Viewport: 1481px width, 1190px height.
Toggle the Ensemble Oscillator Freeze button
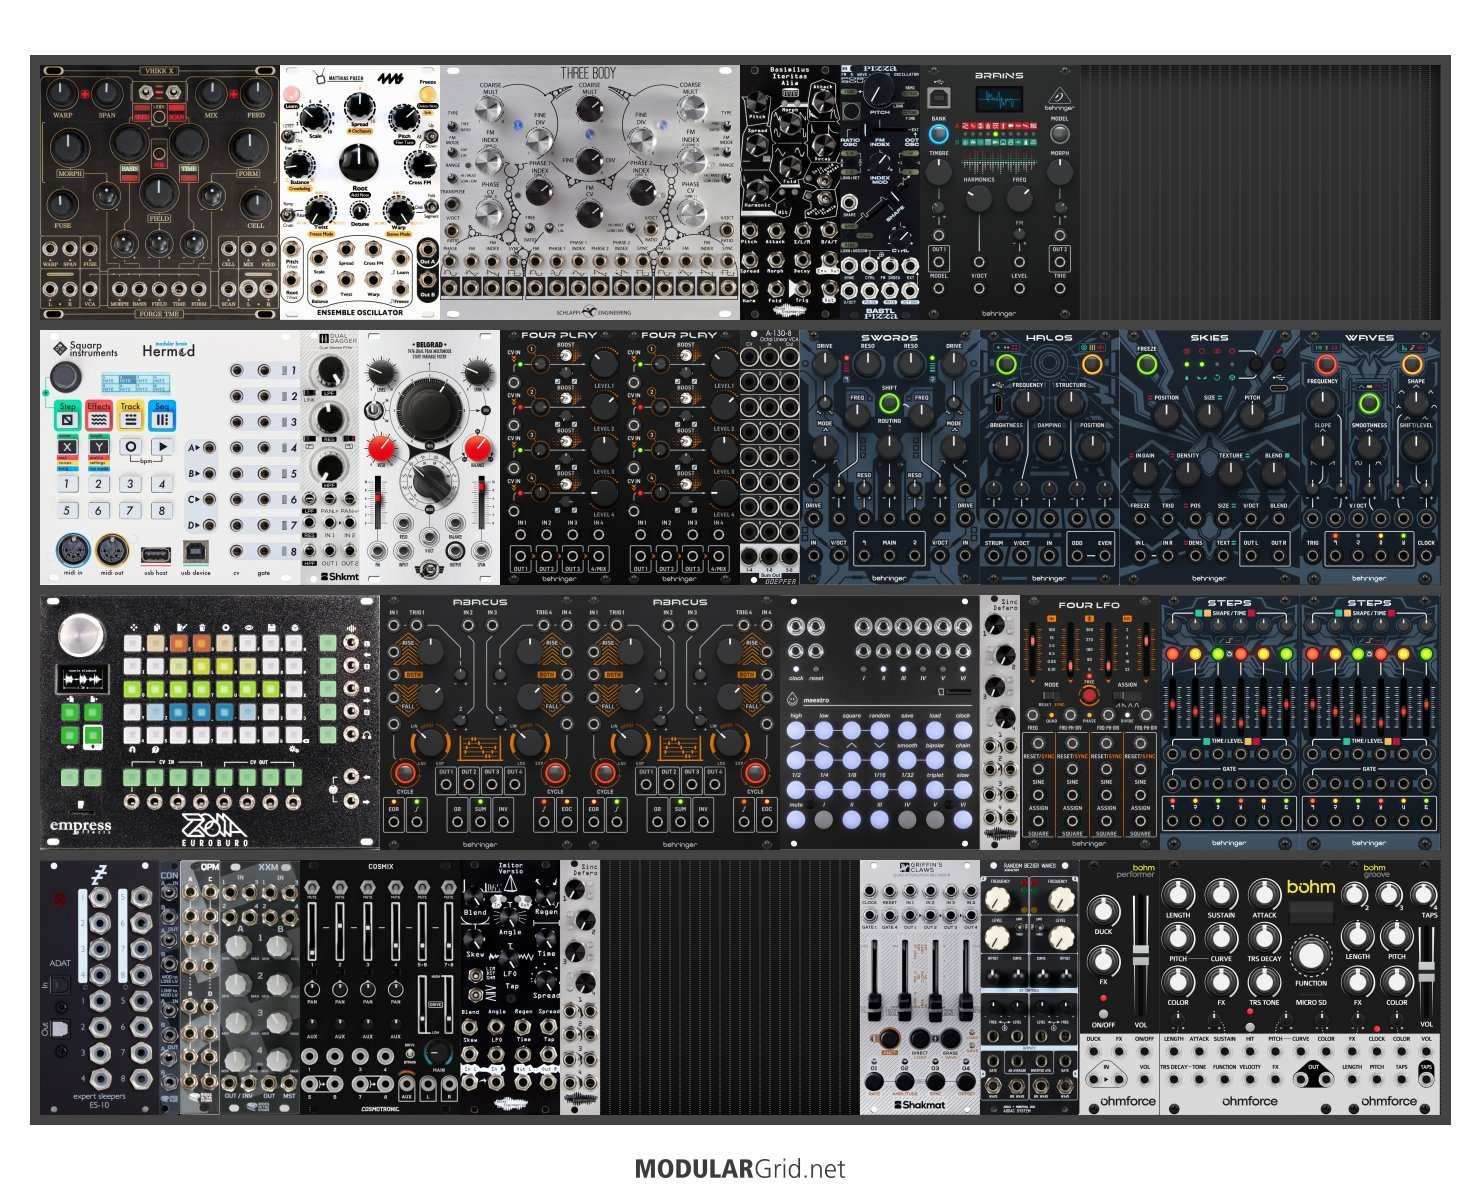428,94
